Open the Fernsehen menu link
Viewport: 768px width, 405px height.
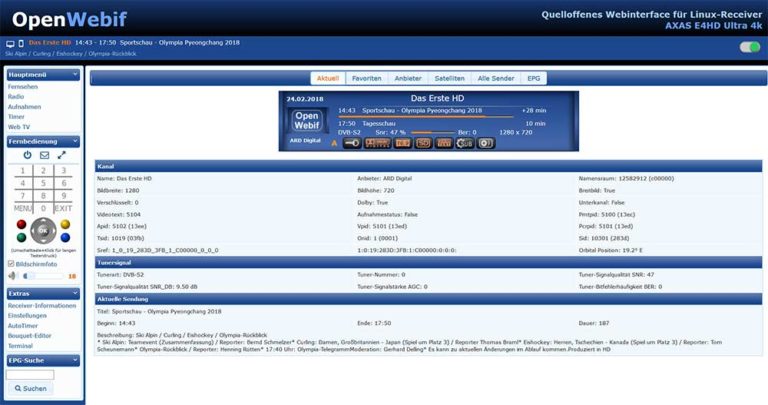click(23, 87)
